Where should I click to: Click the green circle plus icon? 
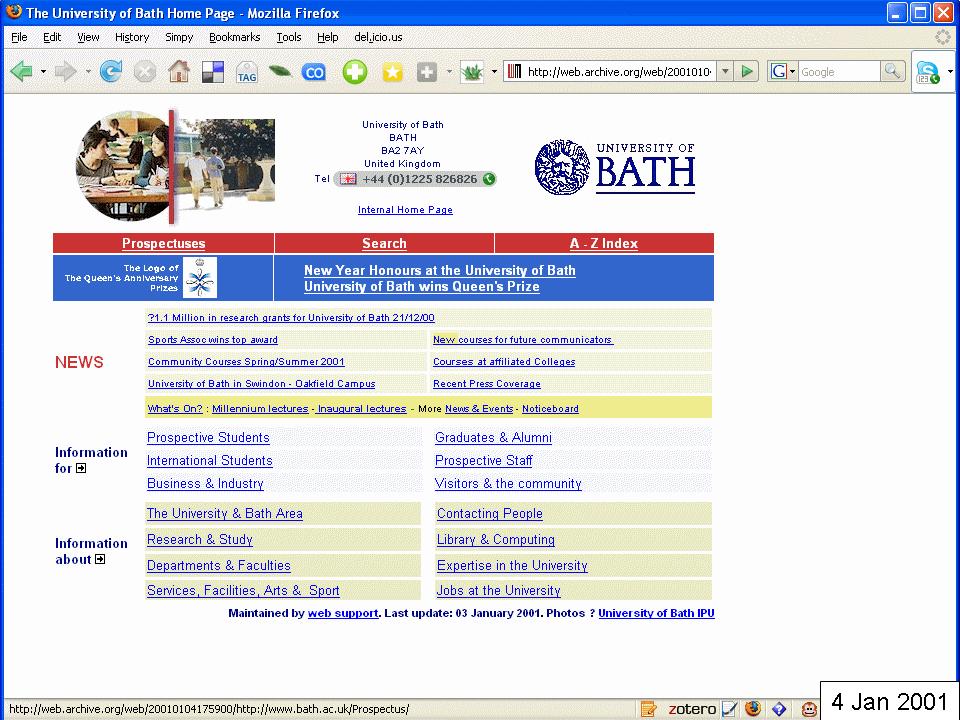point(354,72)
